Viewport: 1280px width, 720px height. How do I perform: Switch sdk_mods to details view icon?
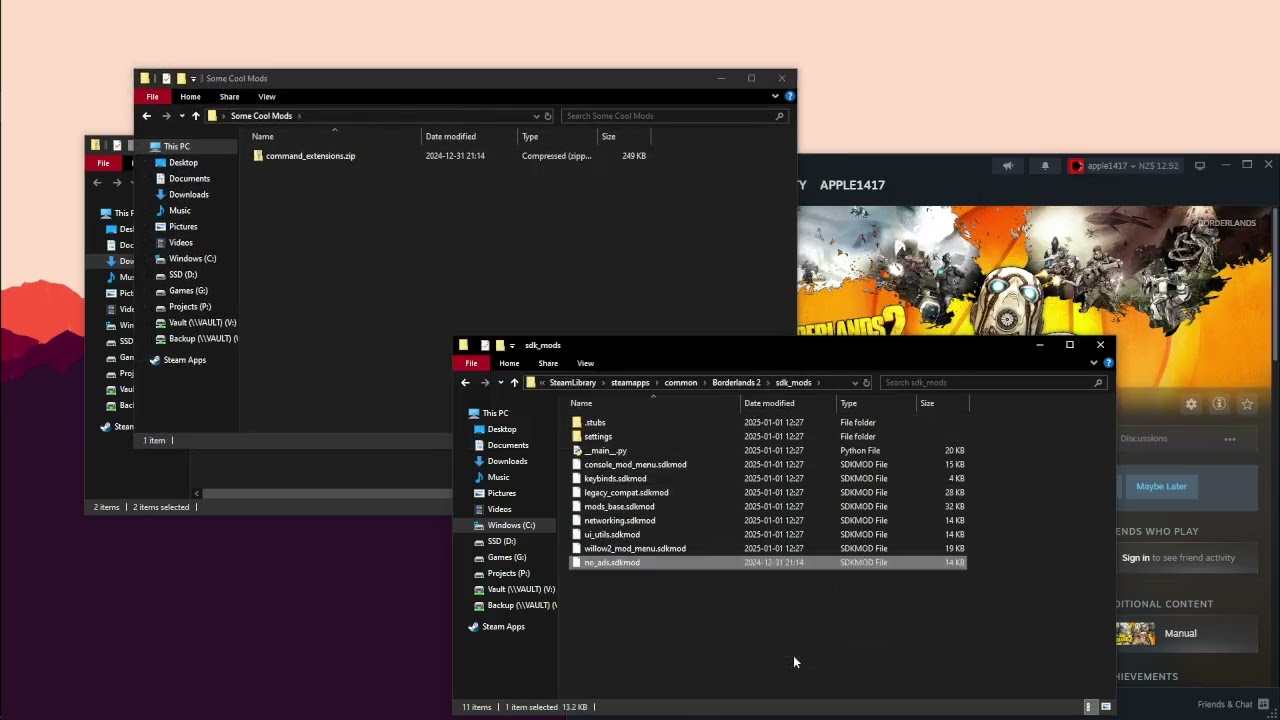(x=1089, y=707)
